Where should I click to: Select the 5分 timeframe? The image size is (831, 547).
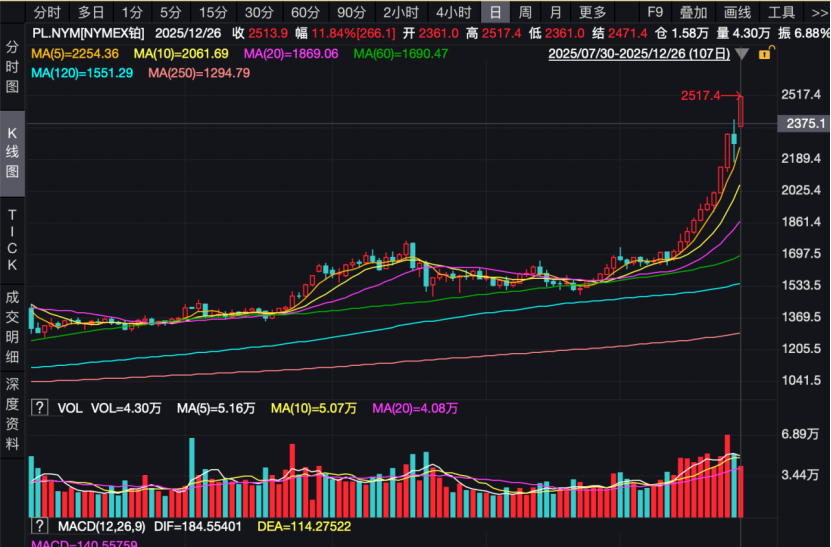(171, 12)
